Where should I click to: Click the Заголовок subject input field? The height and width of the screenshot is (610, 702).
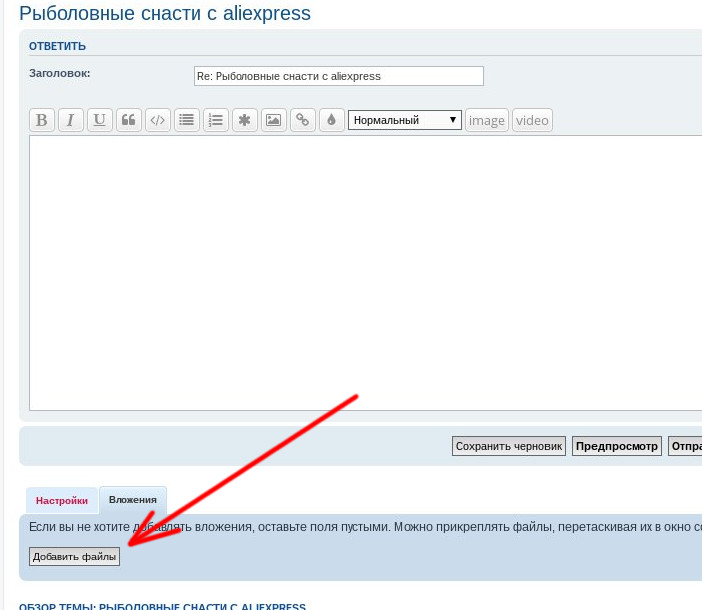tap(338, 76)
